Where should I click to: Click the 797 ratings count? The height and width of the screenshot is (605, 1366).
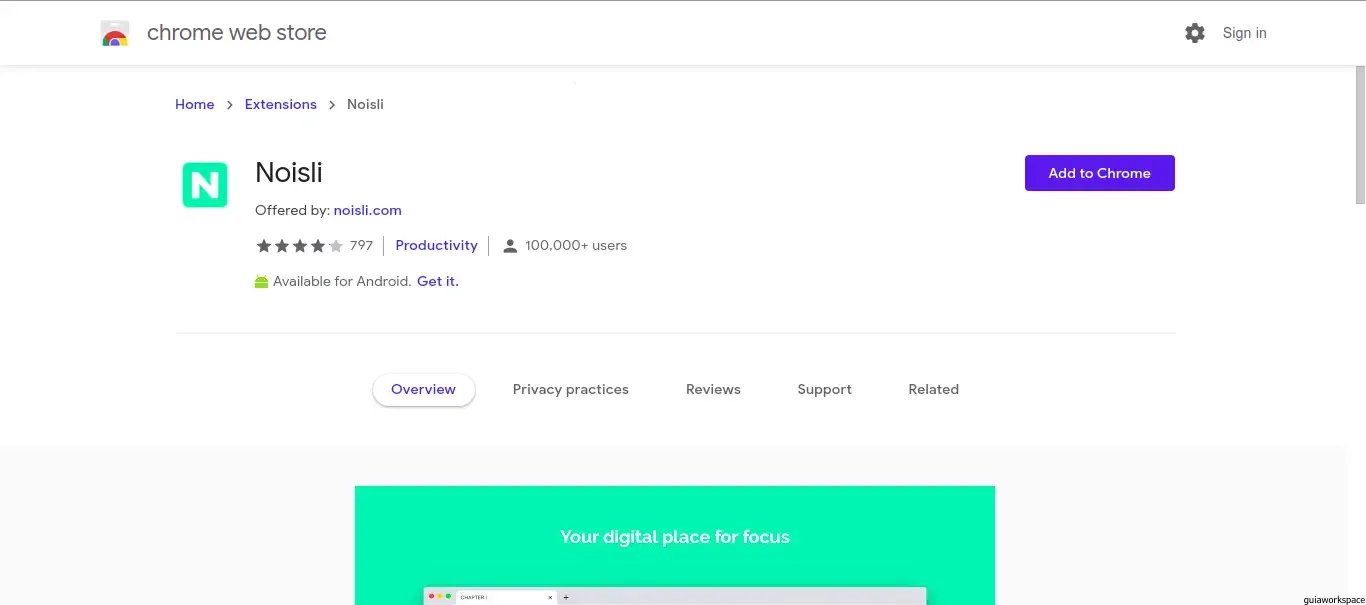[361, 245]
